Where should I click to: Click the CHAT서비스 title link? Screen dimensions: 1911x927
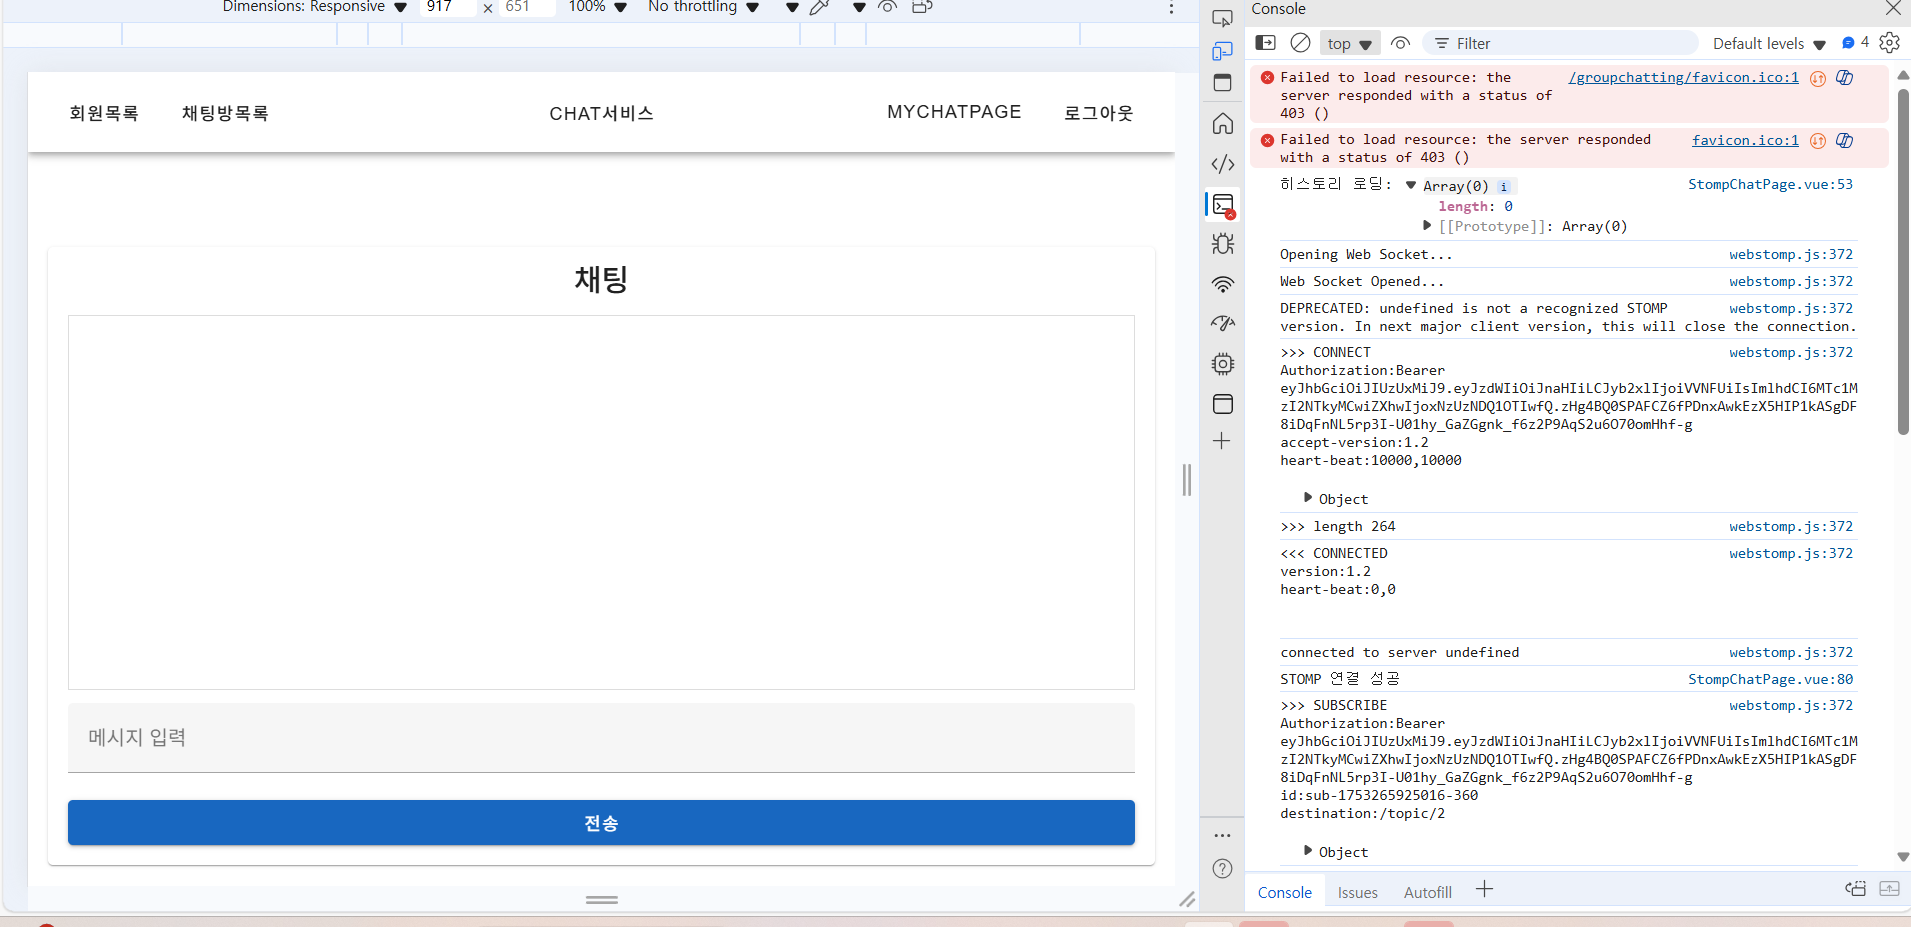(x=601, y=113)
